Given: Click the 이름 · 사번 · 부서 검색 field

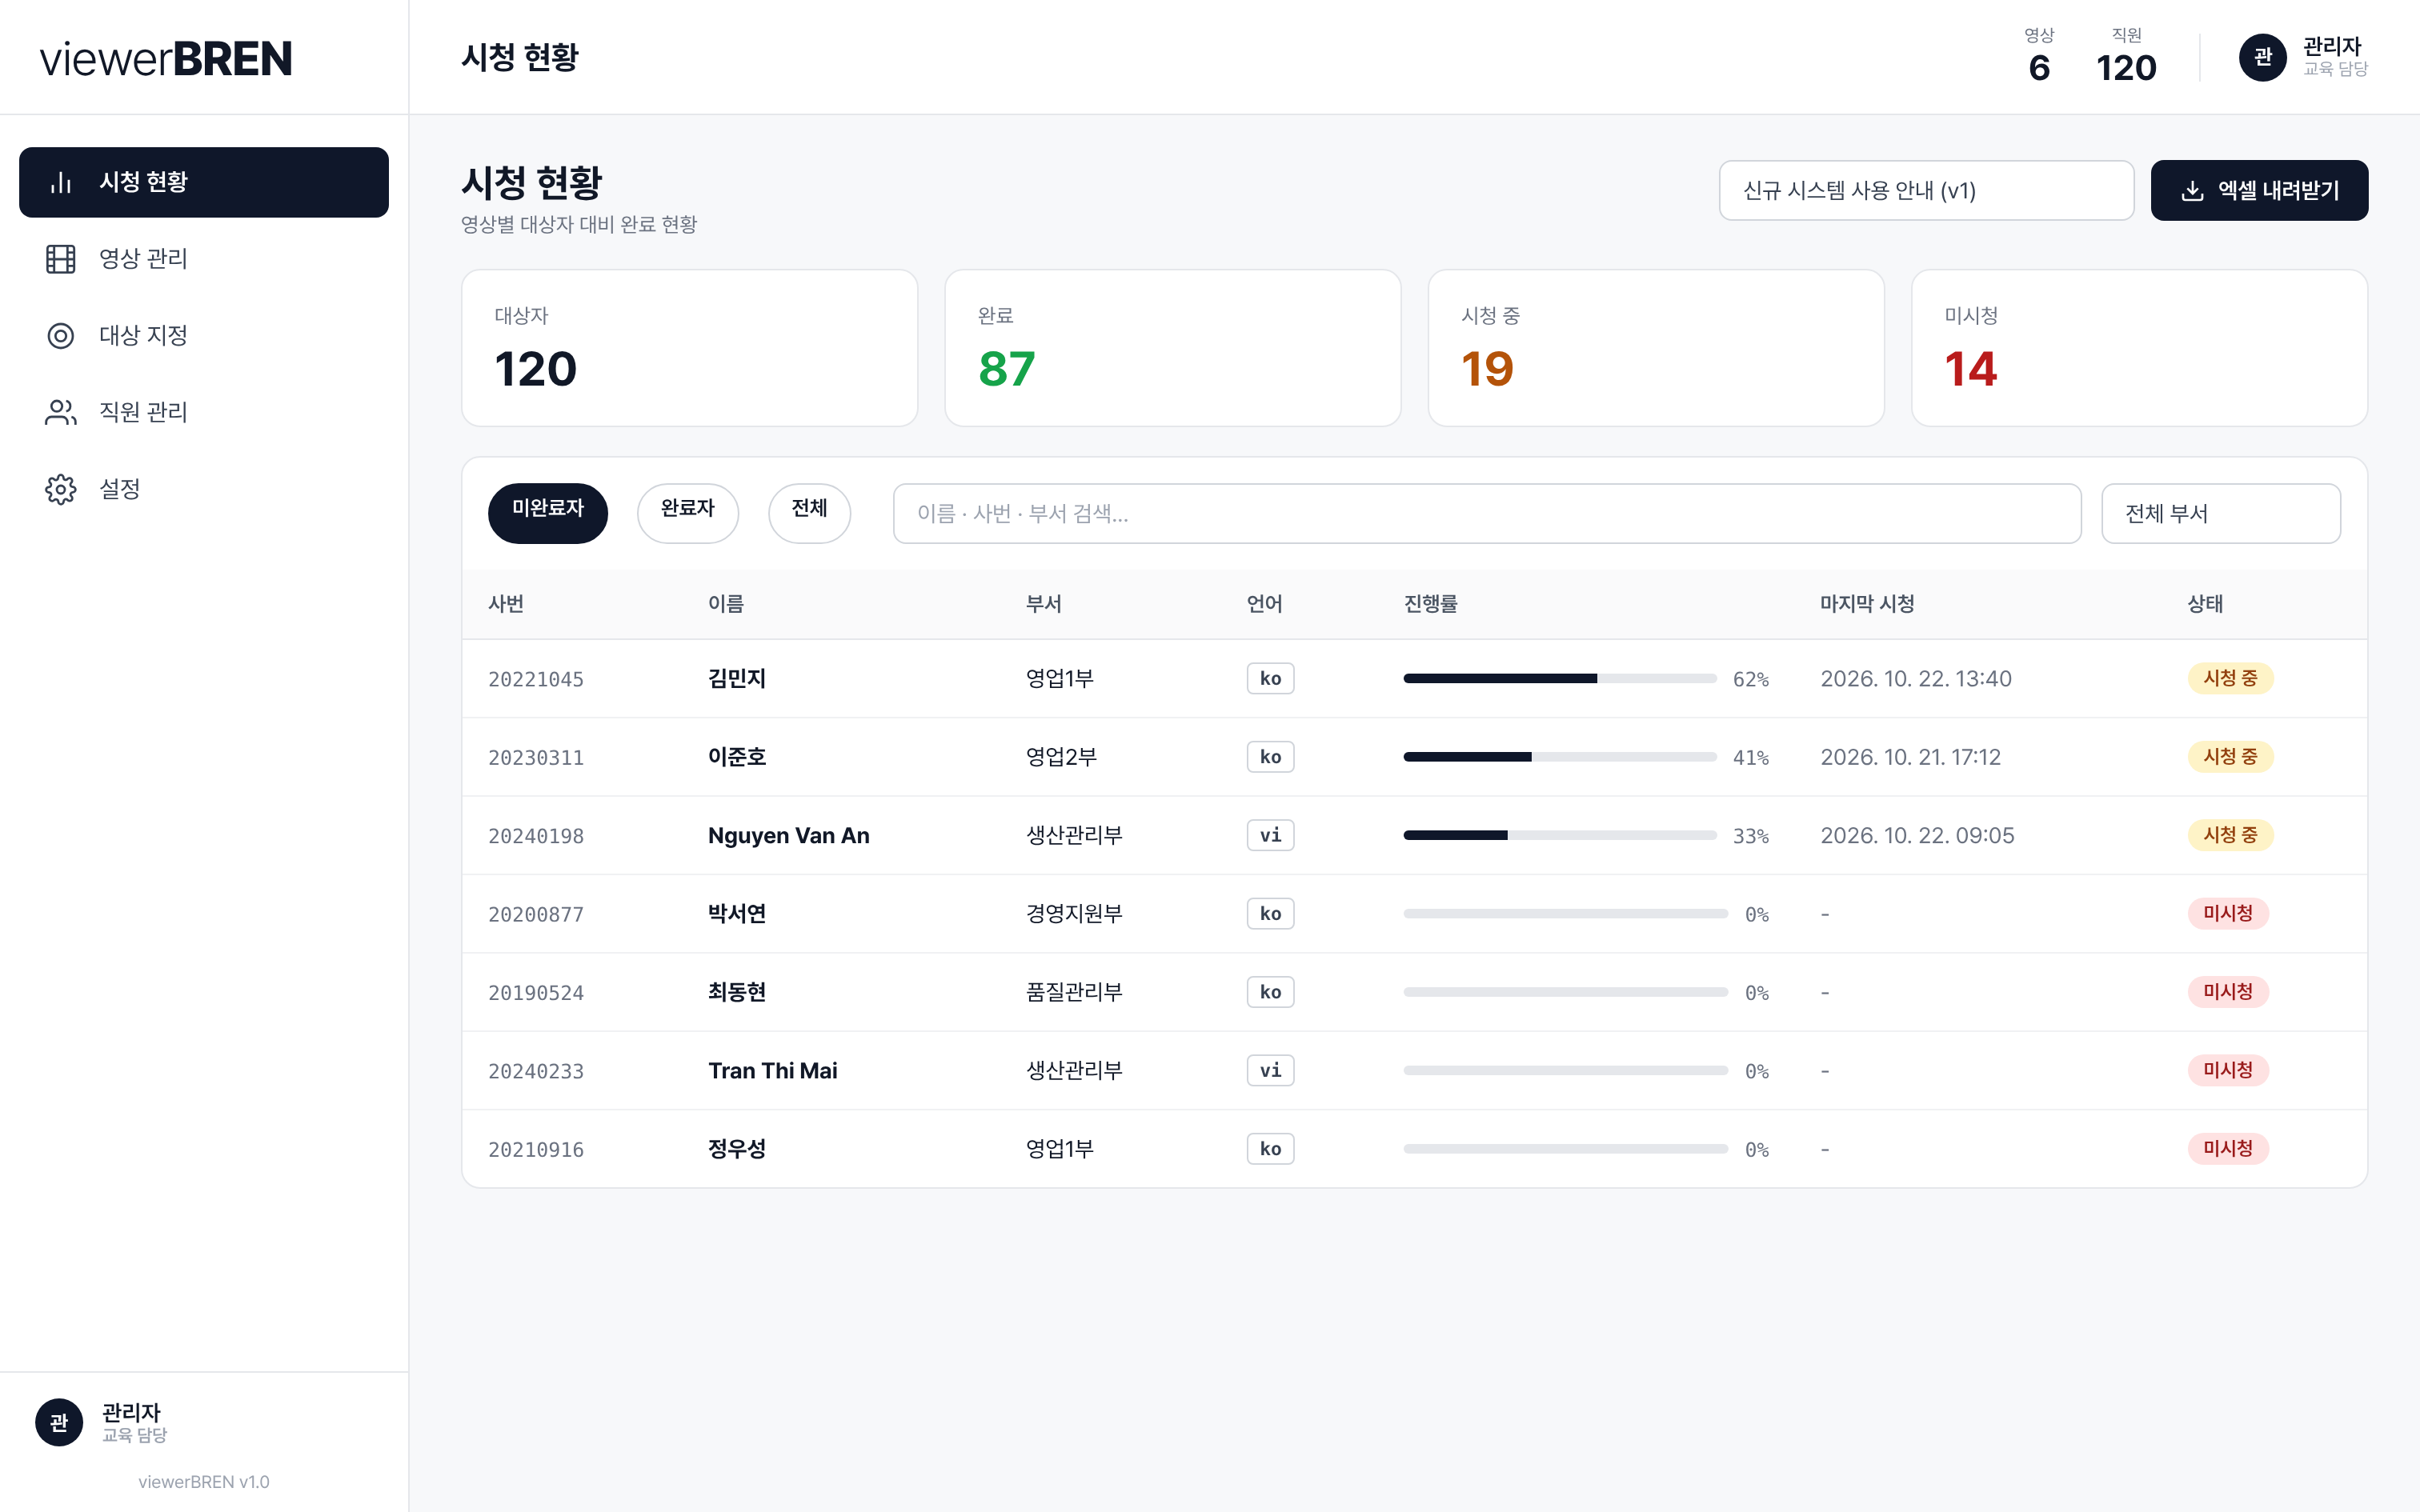Looking at the screenshot, I should pyautogui.click(x=1487, y=513).
